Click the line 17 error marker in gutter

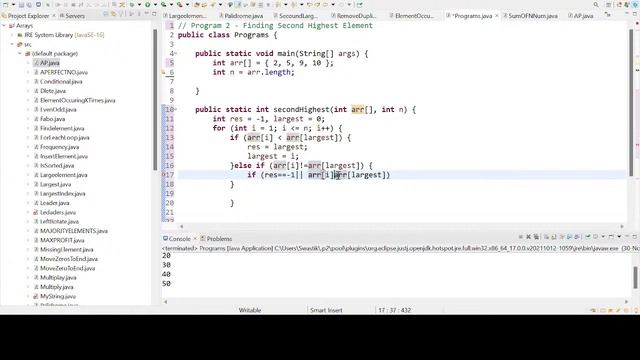coord(164,175)
